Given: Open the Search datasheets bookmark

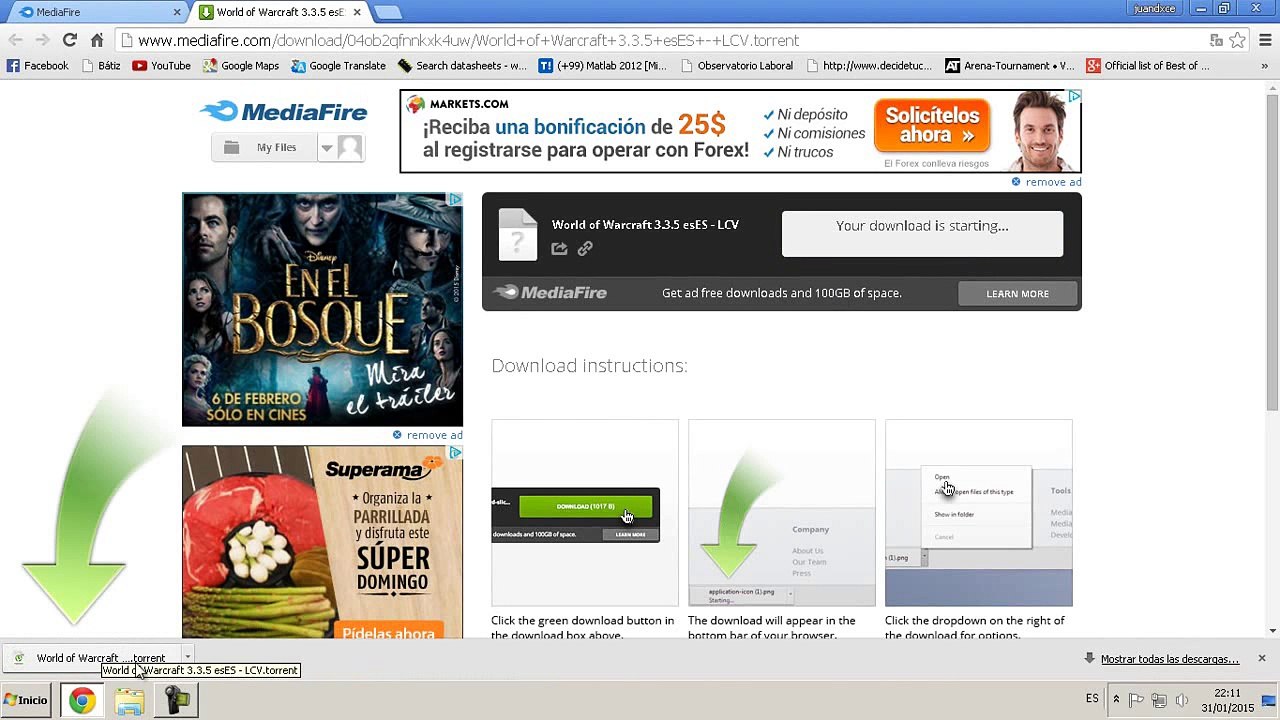Looking at the screenshot, I should point(462,66).
